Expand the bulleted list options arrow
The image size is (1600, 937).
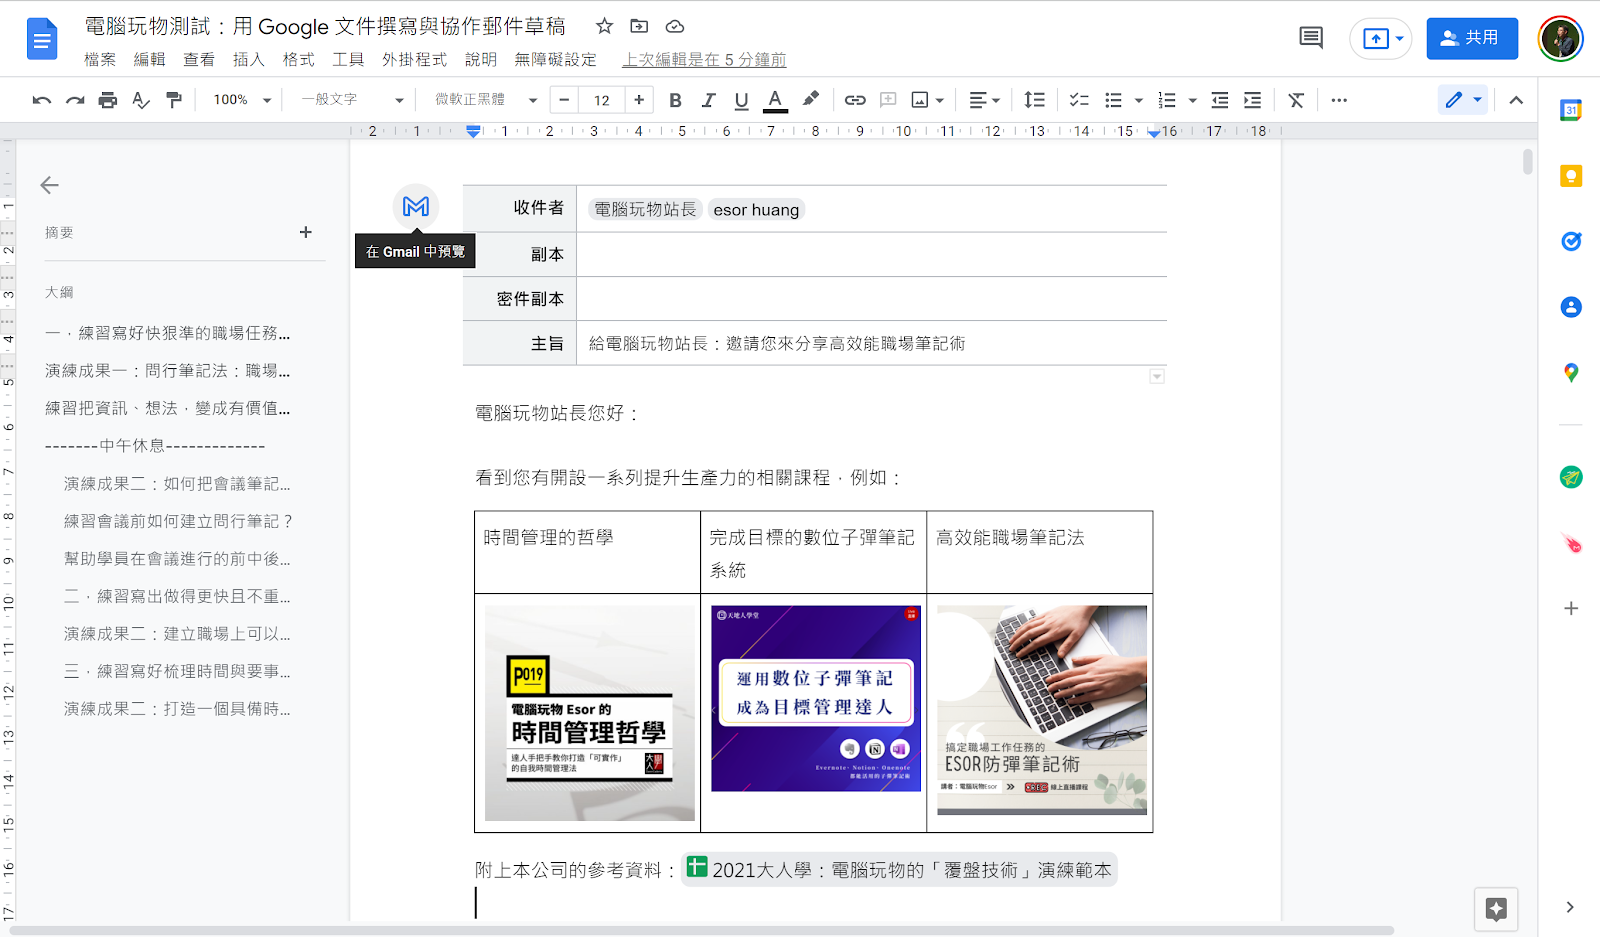point(1139,100)
